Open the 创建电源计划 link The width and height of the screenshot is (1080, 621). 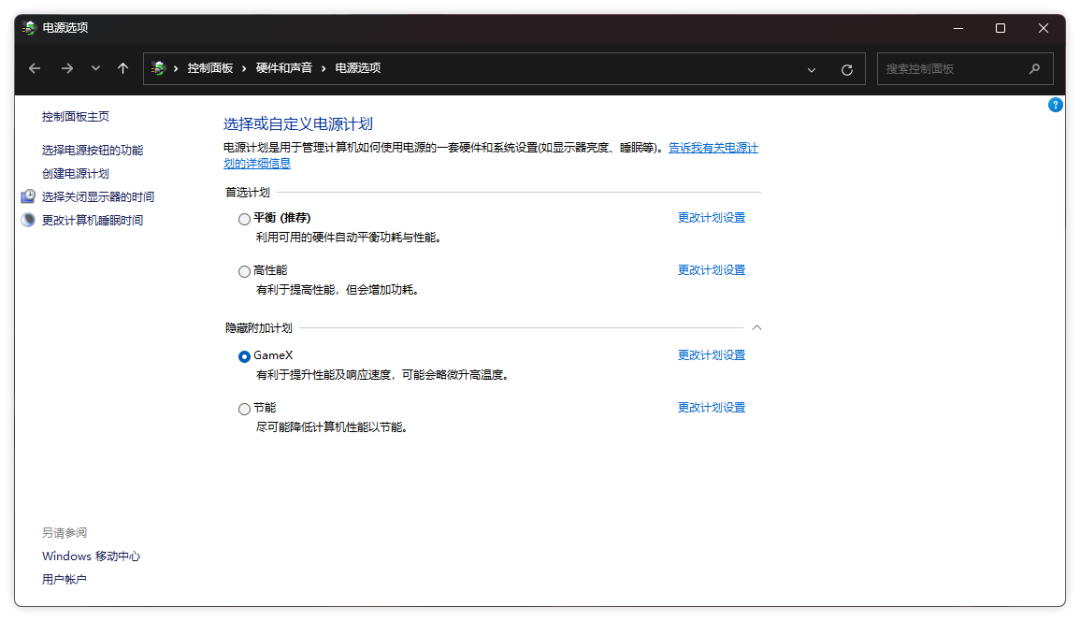75,173
